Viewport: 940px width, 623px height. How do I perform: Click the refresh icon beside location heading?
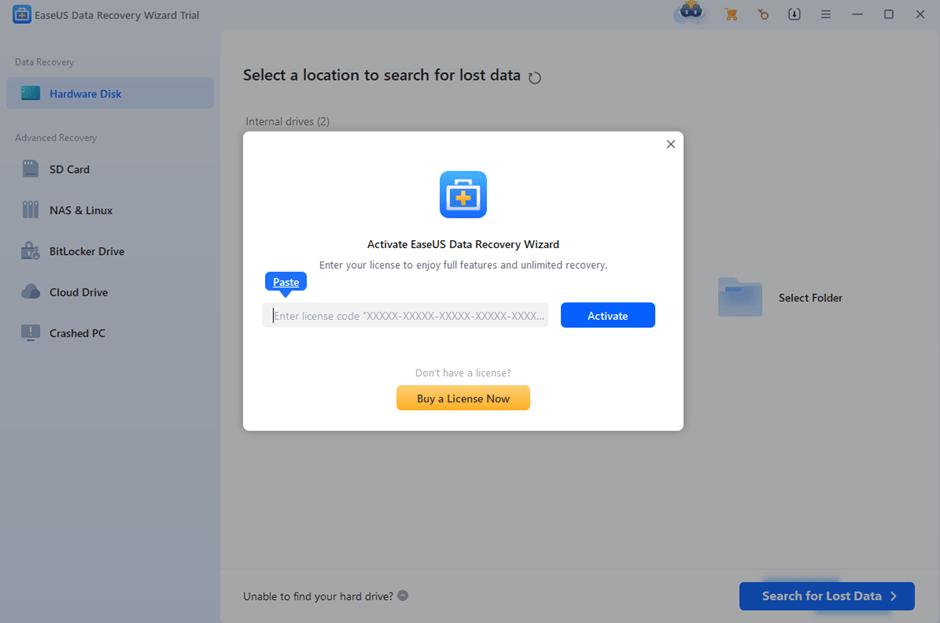535,77
